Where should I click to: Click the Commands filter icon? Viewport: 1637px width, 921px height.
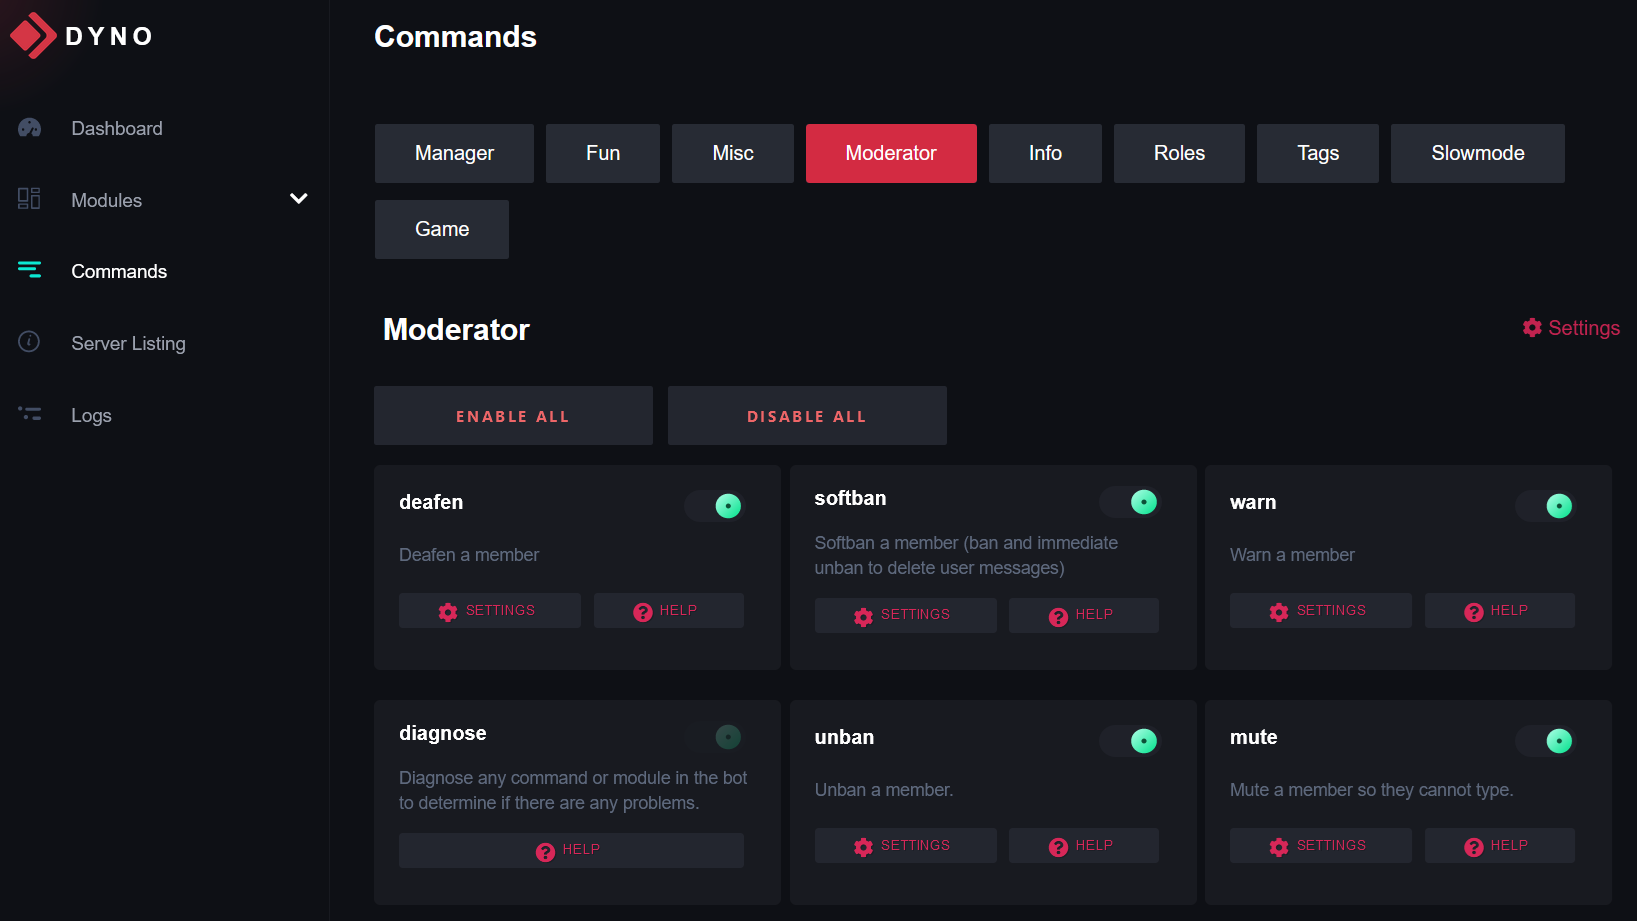pos(29,270)
